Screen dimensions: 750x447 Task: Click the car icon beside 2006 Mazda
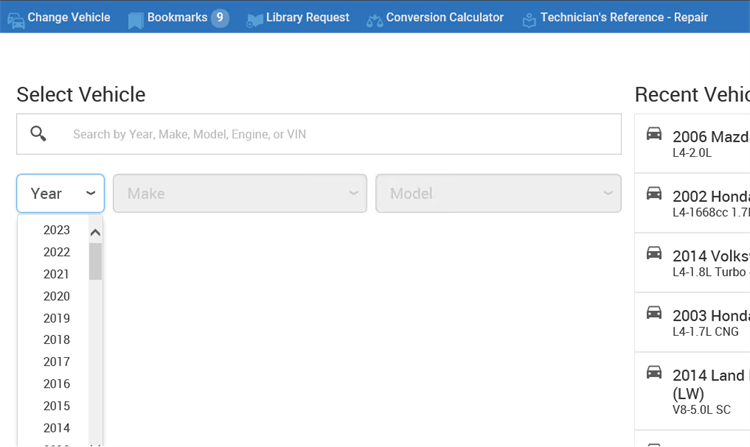(x=654, y=134)
